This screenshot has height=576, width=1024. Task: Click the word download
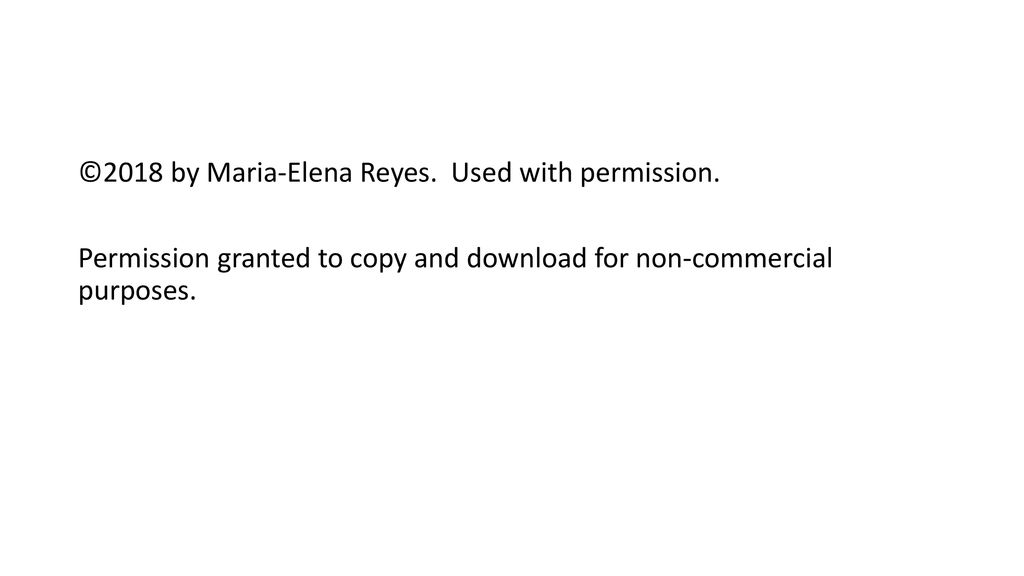click(x=526, y=259)
